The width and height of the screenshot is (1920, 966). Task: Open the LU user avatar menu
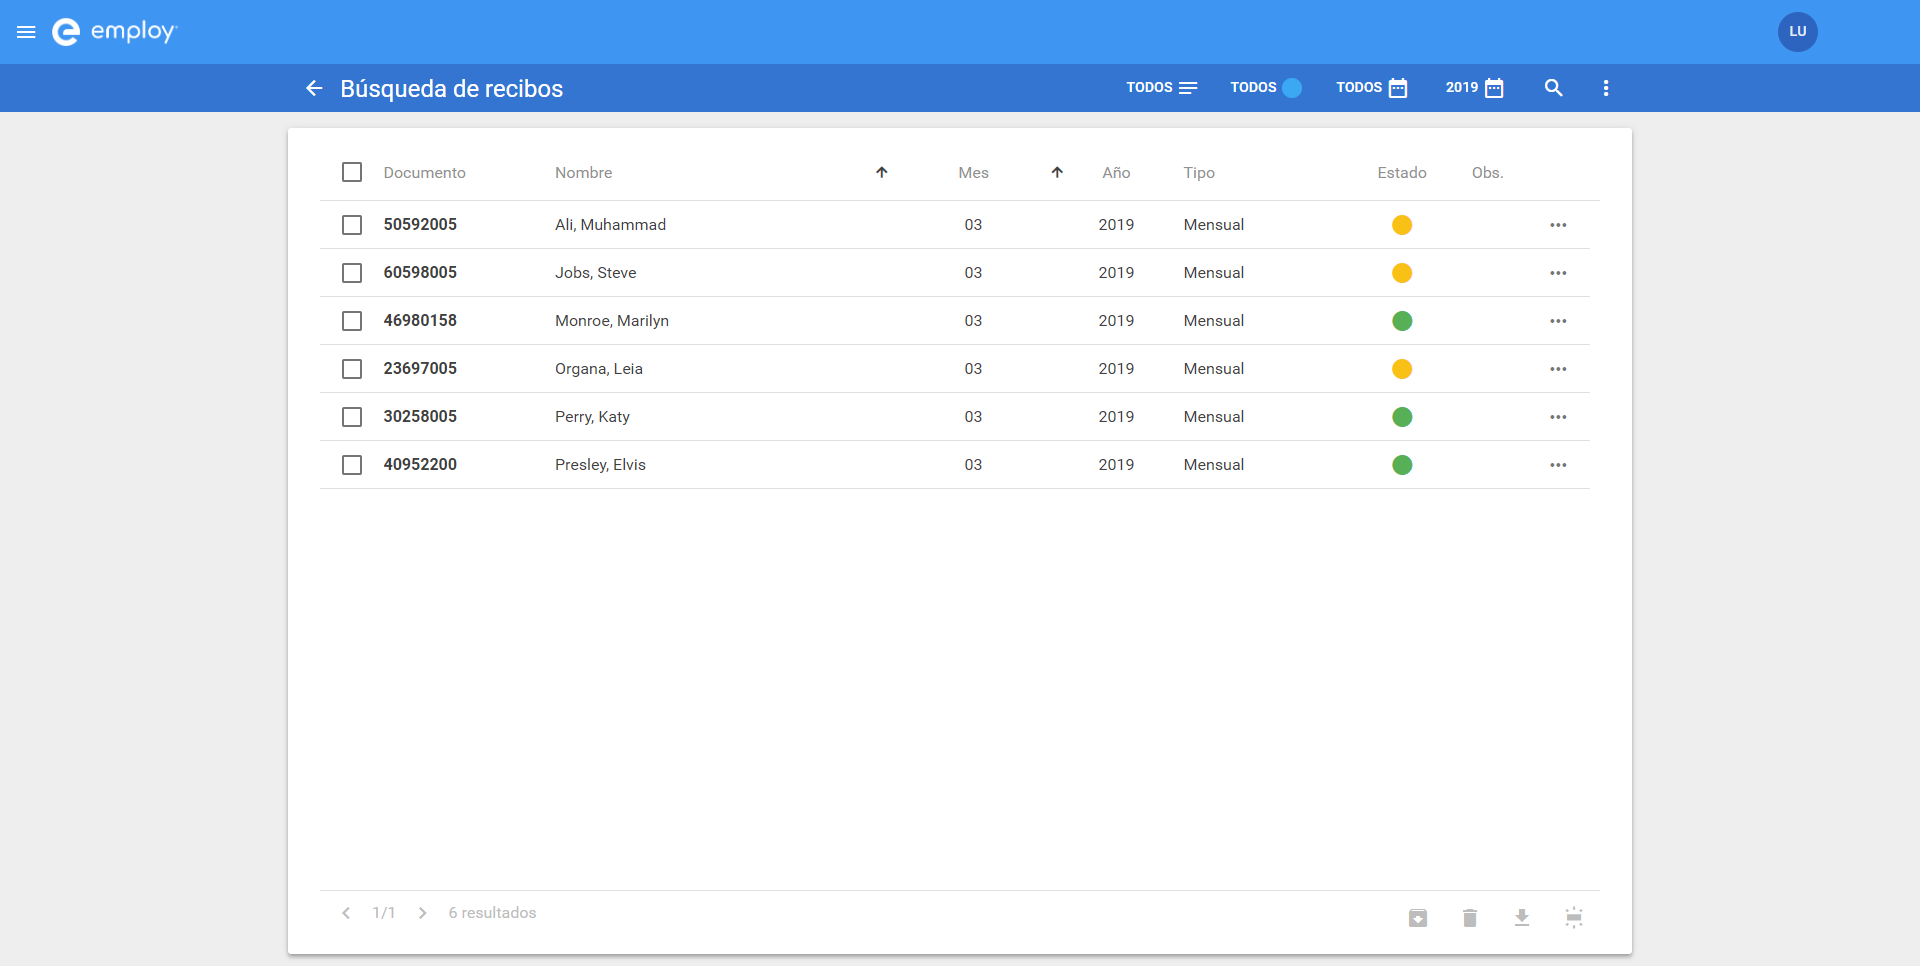(1797, 32)
